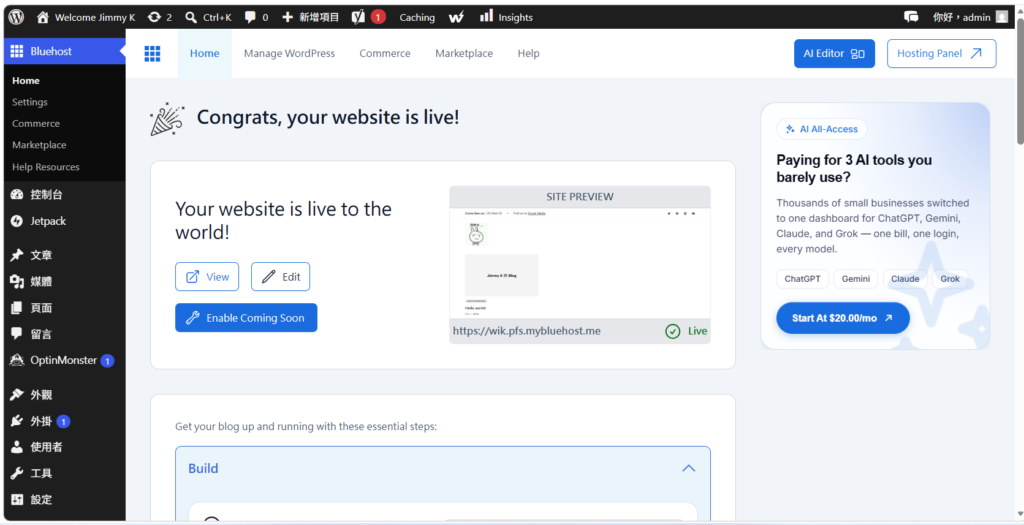
Task: Click the admin avatar picture
Action: click(x=1002, y=17)
